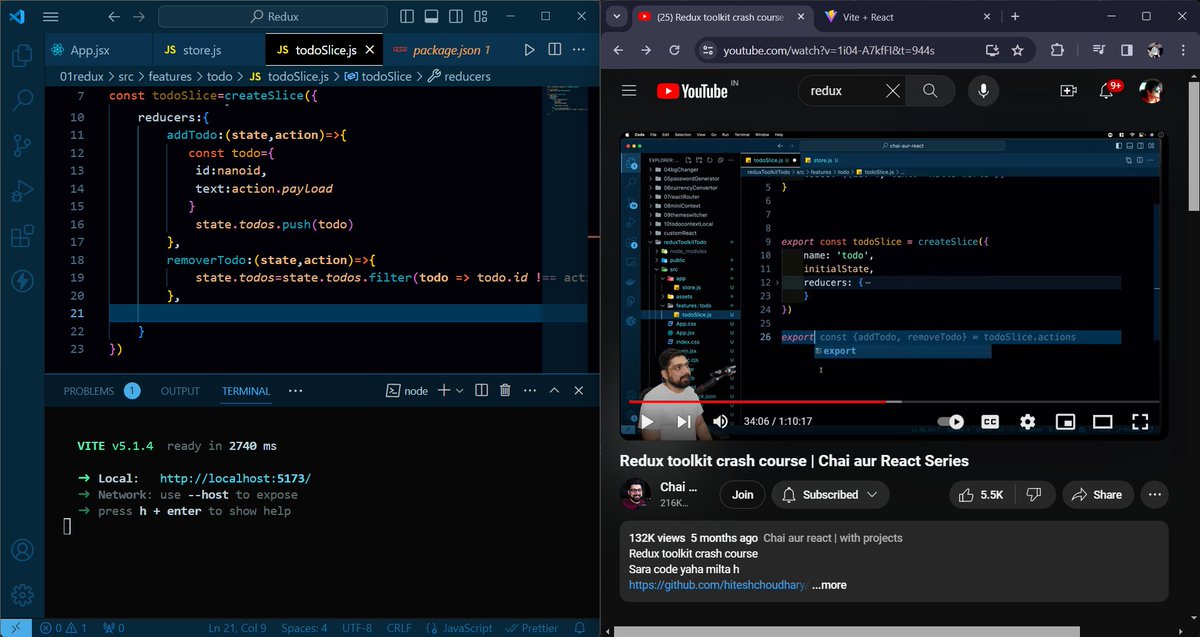
Task: Open the OUTPUT panel tab
Action: click(180, 391)
